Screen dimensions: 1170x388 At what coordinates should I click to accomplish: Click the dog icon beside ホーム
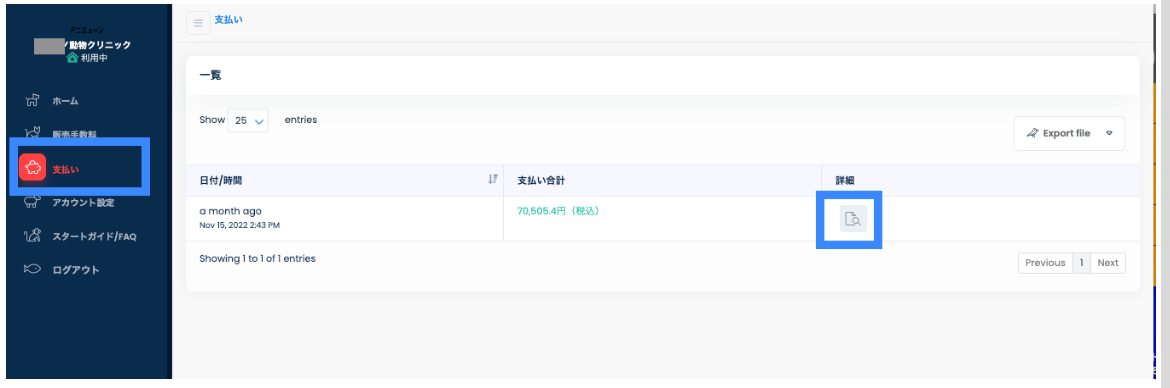coord(31,101)
